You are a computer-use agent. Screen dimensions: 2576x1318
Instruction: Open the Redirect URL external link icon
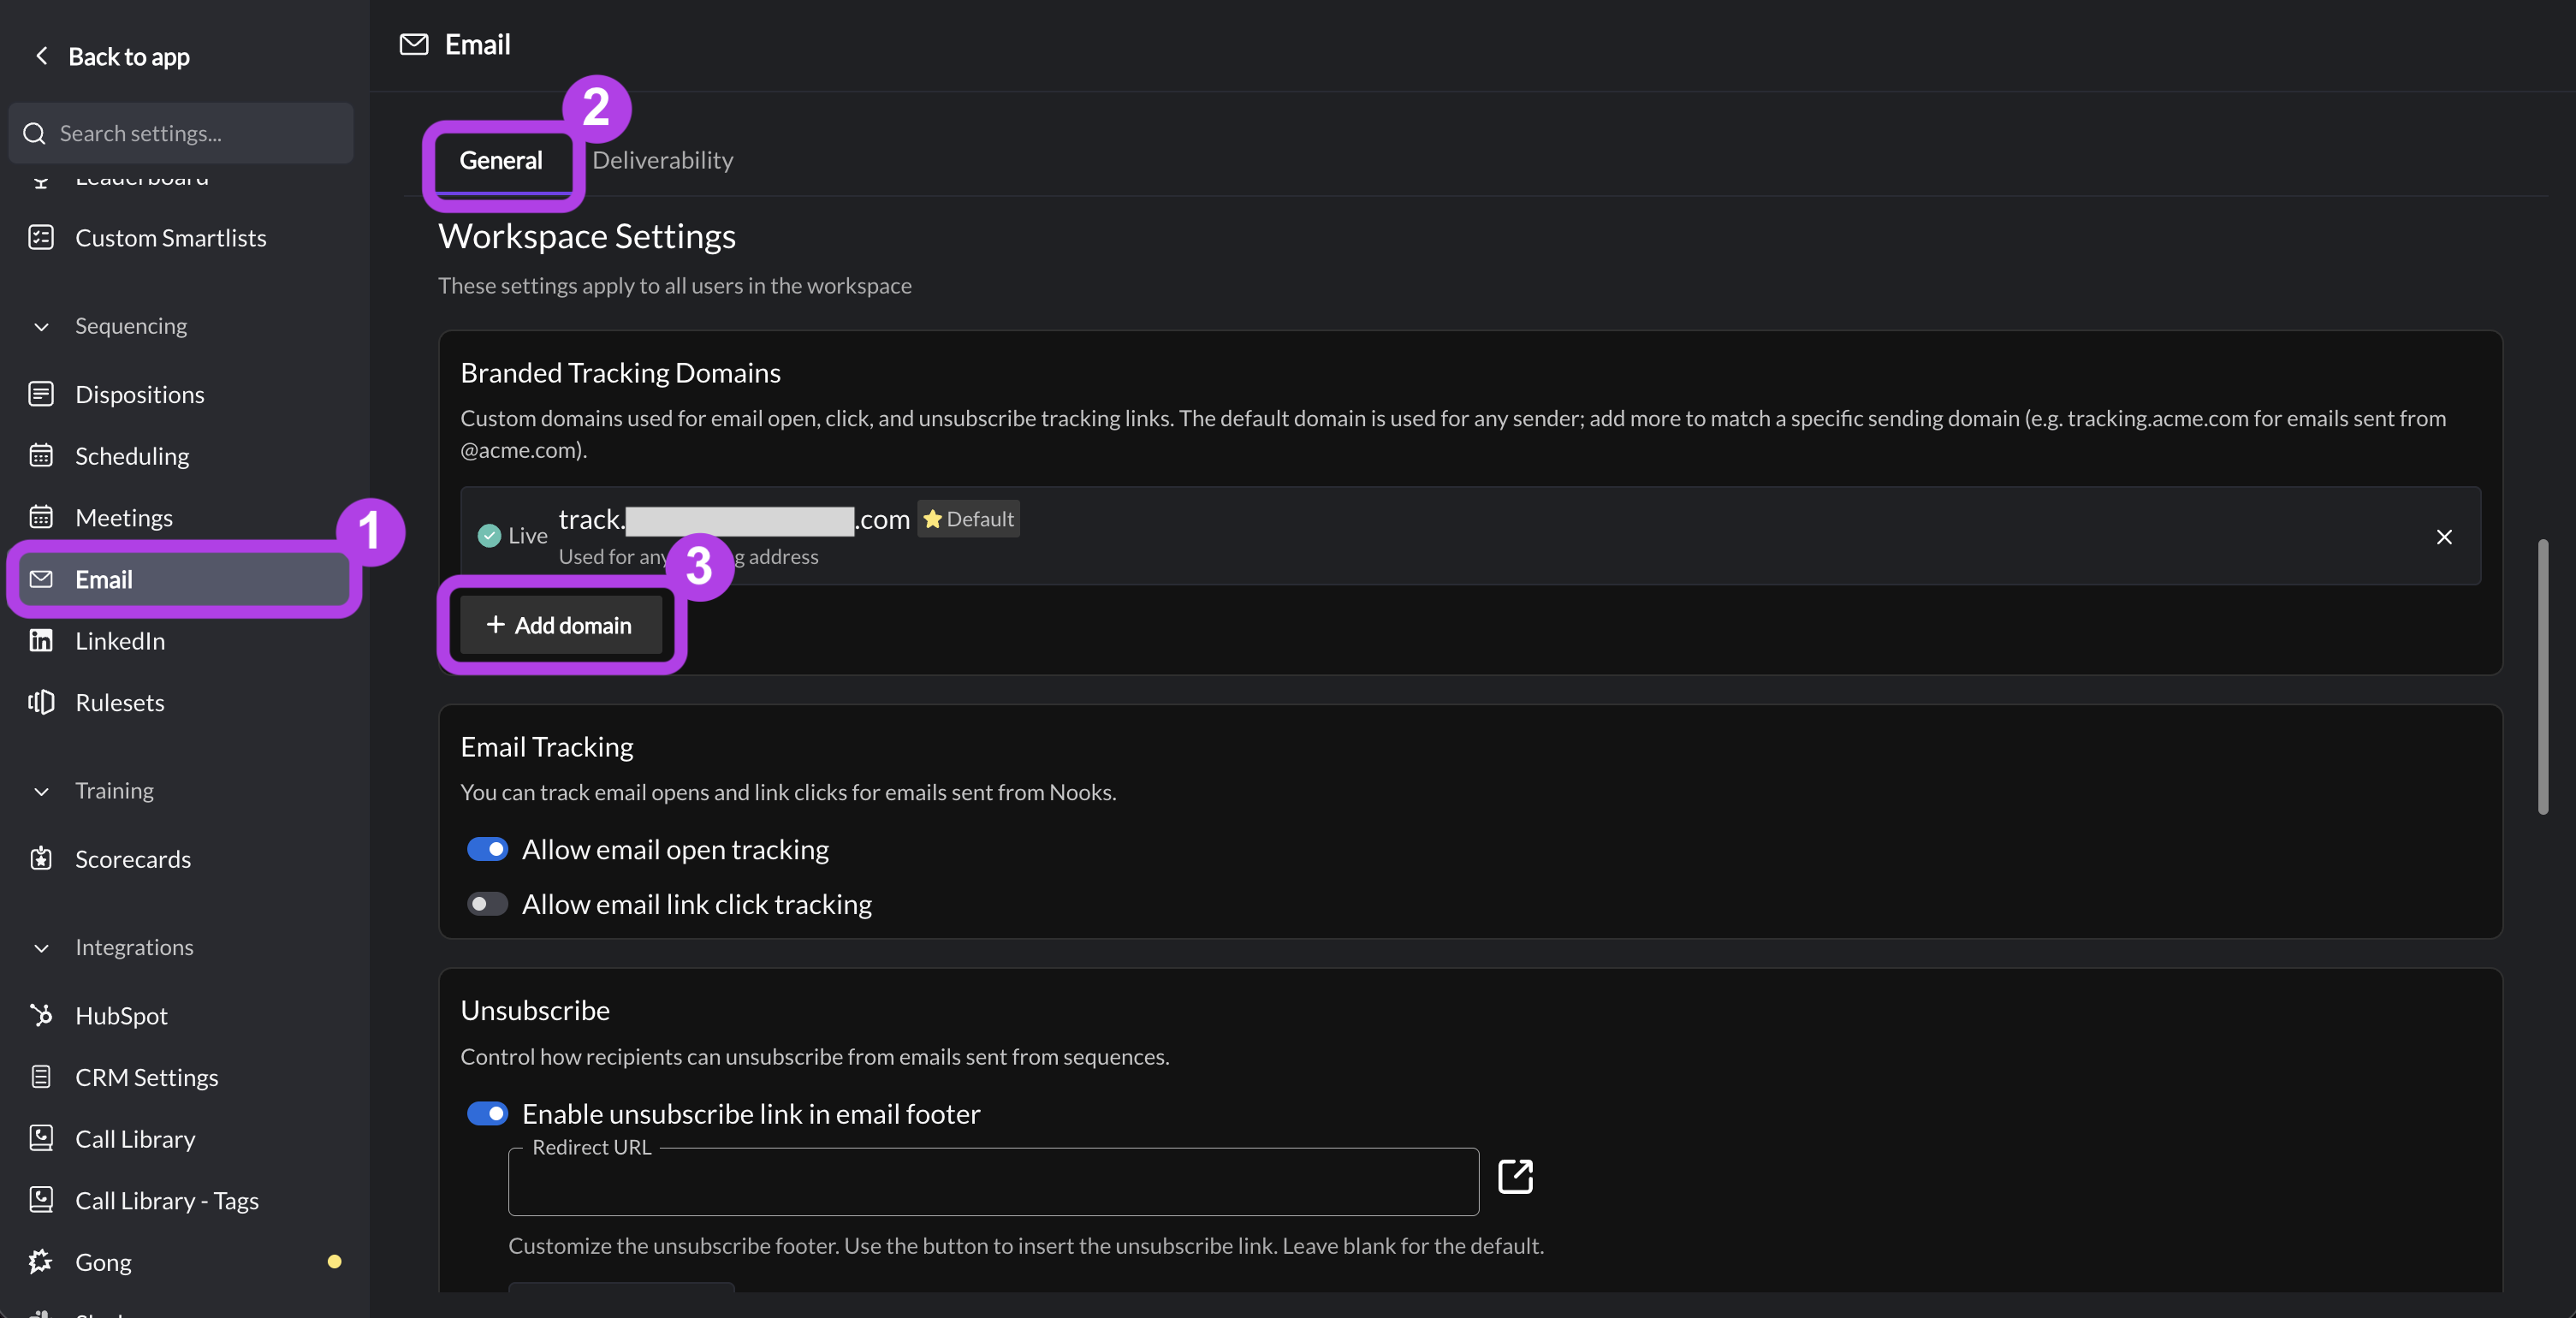[1515, 1176]
